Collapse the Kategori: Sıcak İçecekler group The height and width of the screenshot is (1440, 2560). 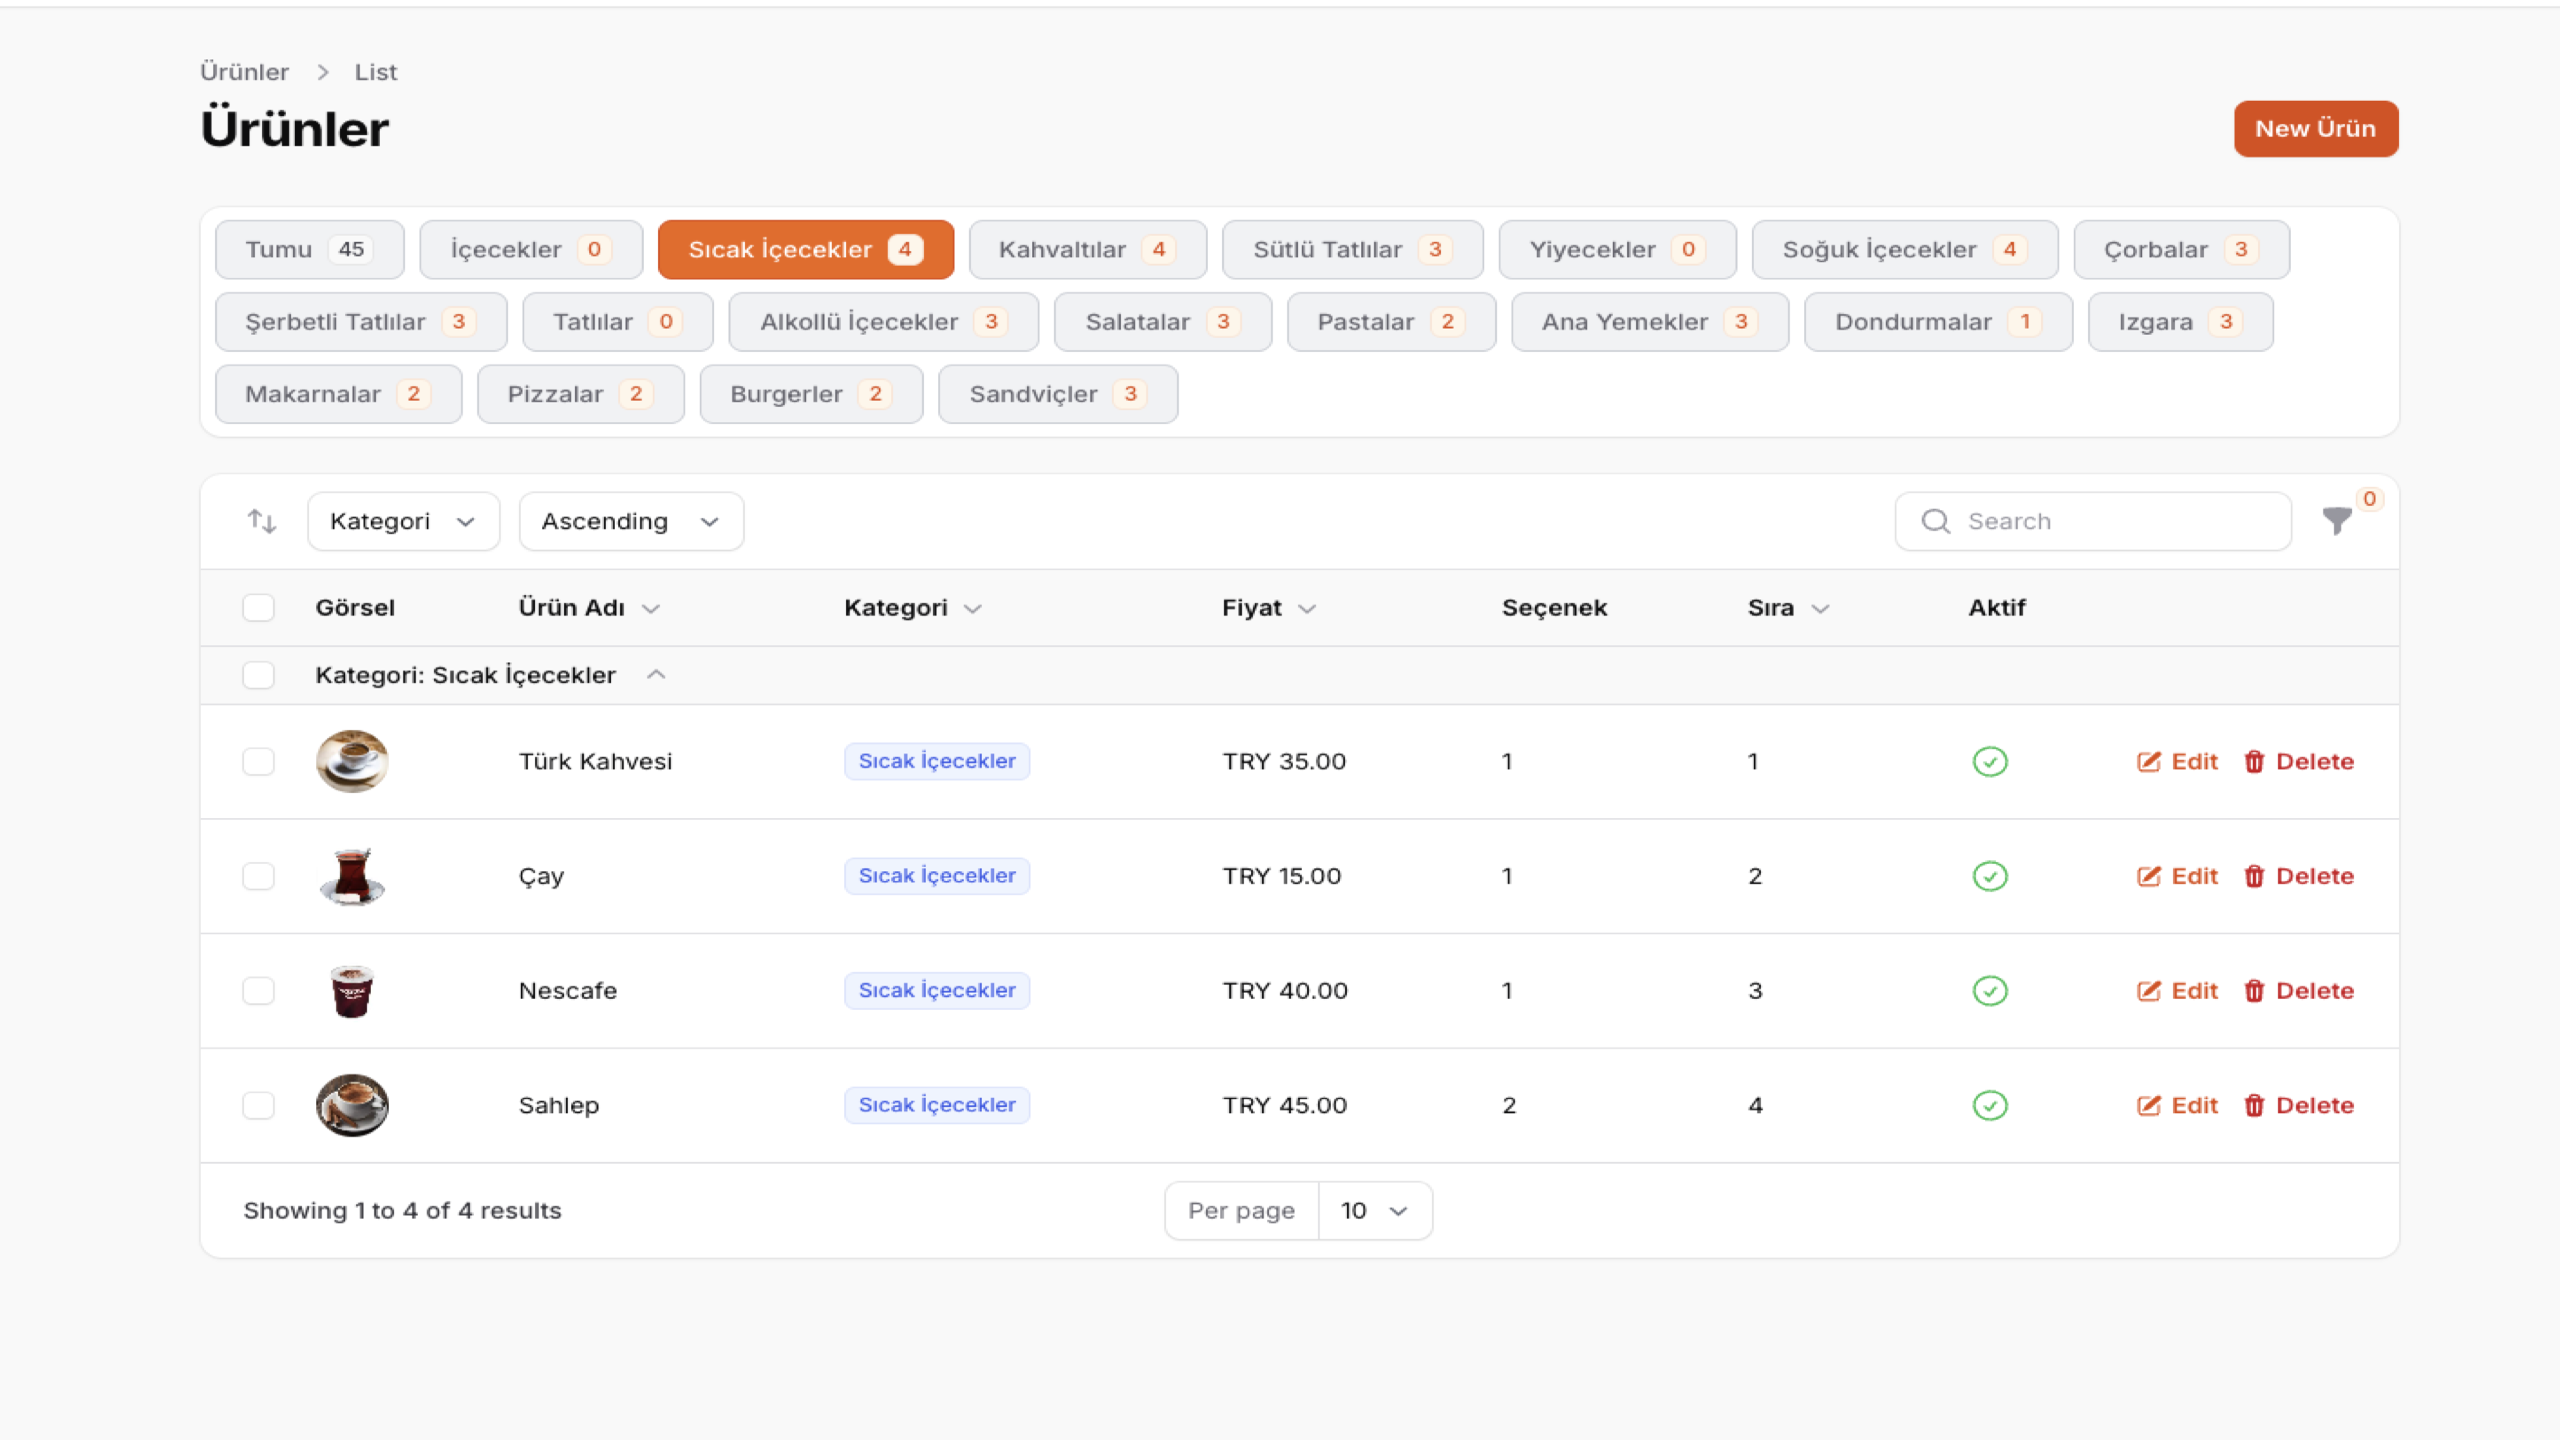656,675
